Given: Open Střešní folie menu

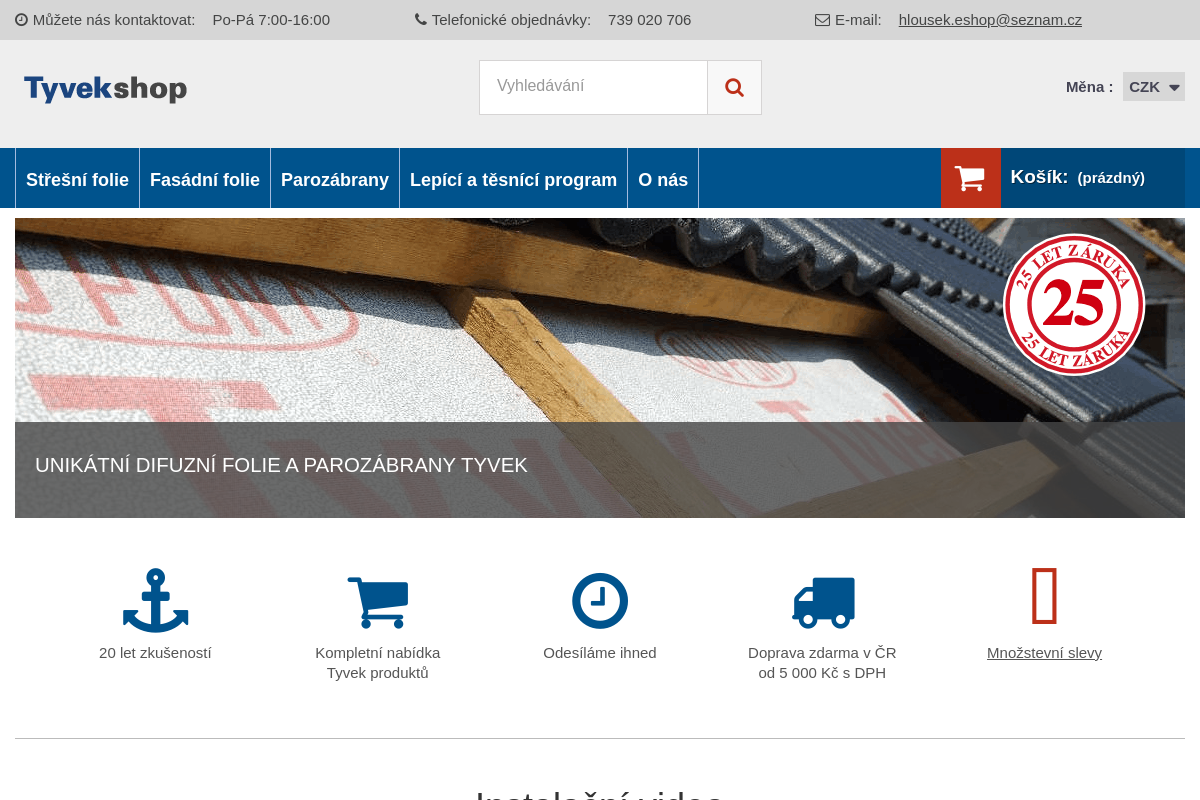Looking at the screenshot, I should (x=77, y=180).
